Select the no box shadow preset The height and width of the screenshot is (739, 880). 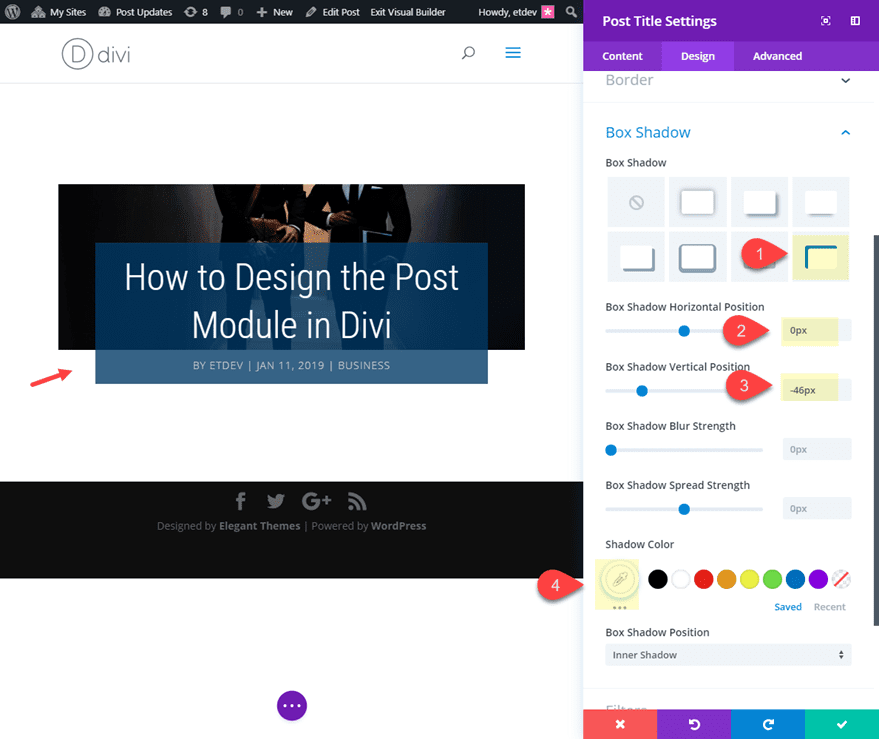pyautogui.click(x=637, y=201)
